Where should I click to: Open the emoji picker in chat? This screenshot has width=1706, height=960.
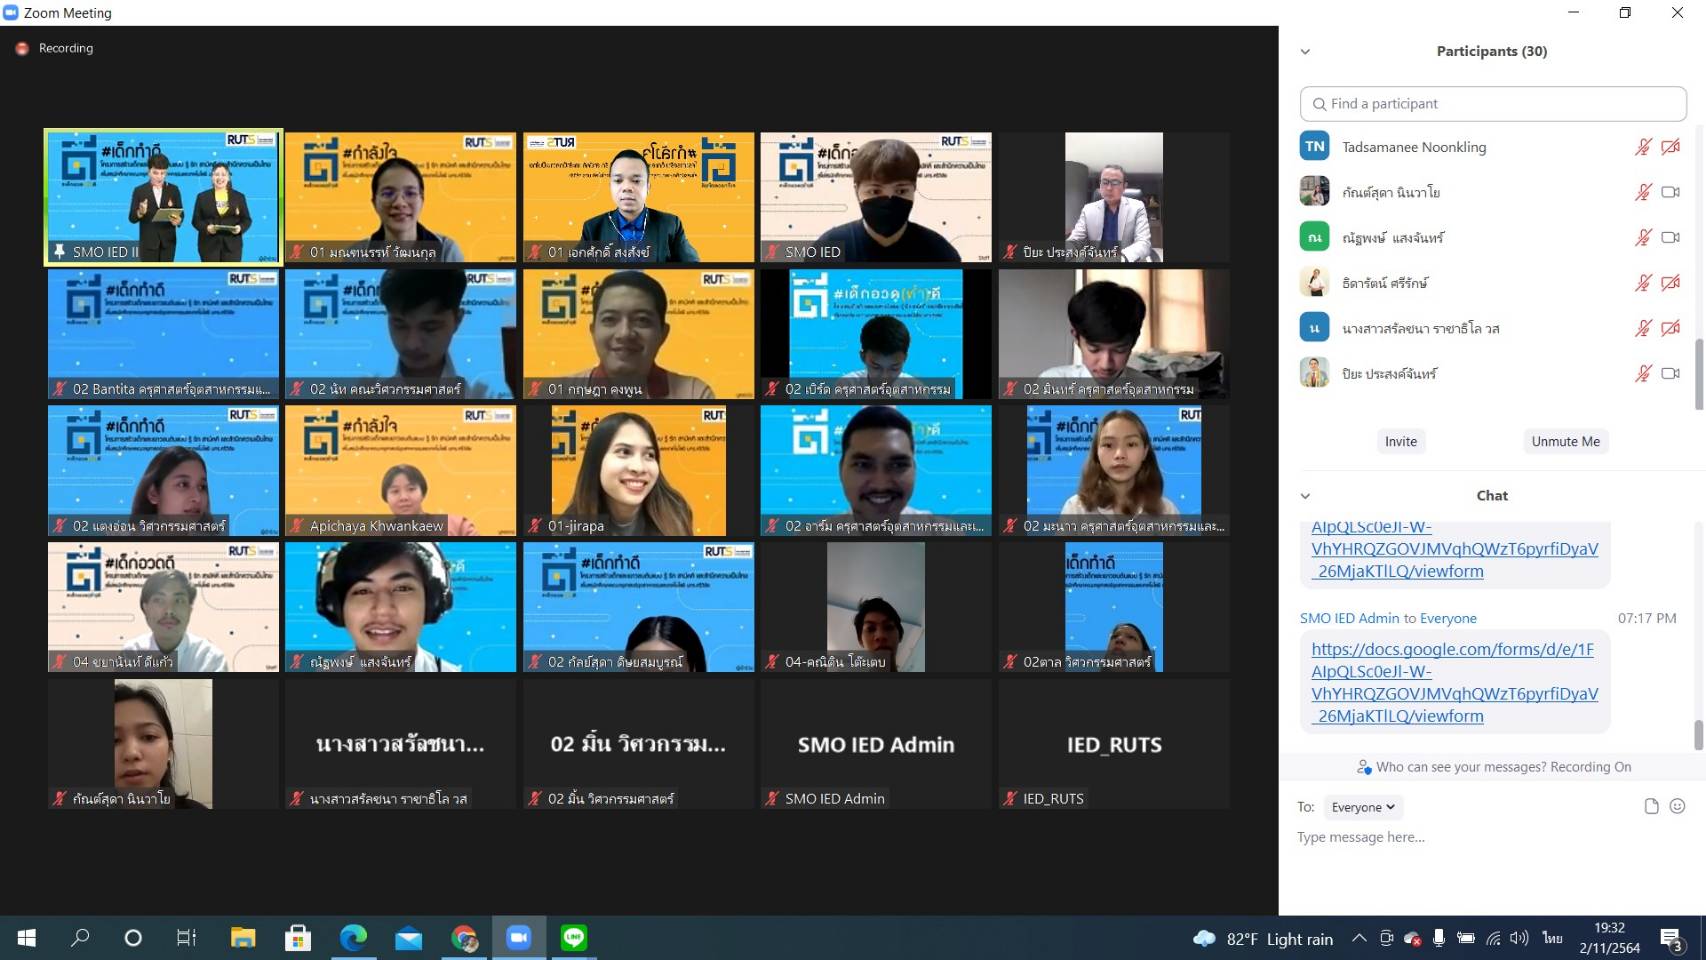1678,807
